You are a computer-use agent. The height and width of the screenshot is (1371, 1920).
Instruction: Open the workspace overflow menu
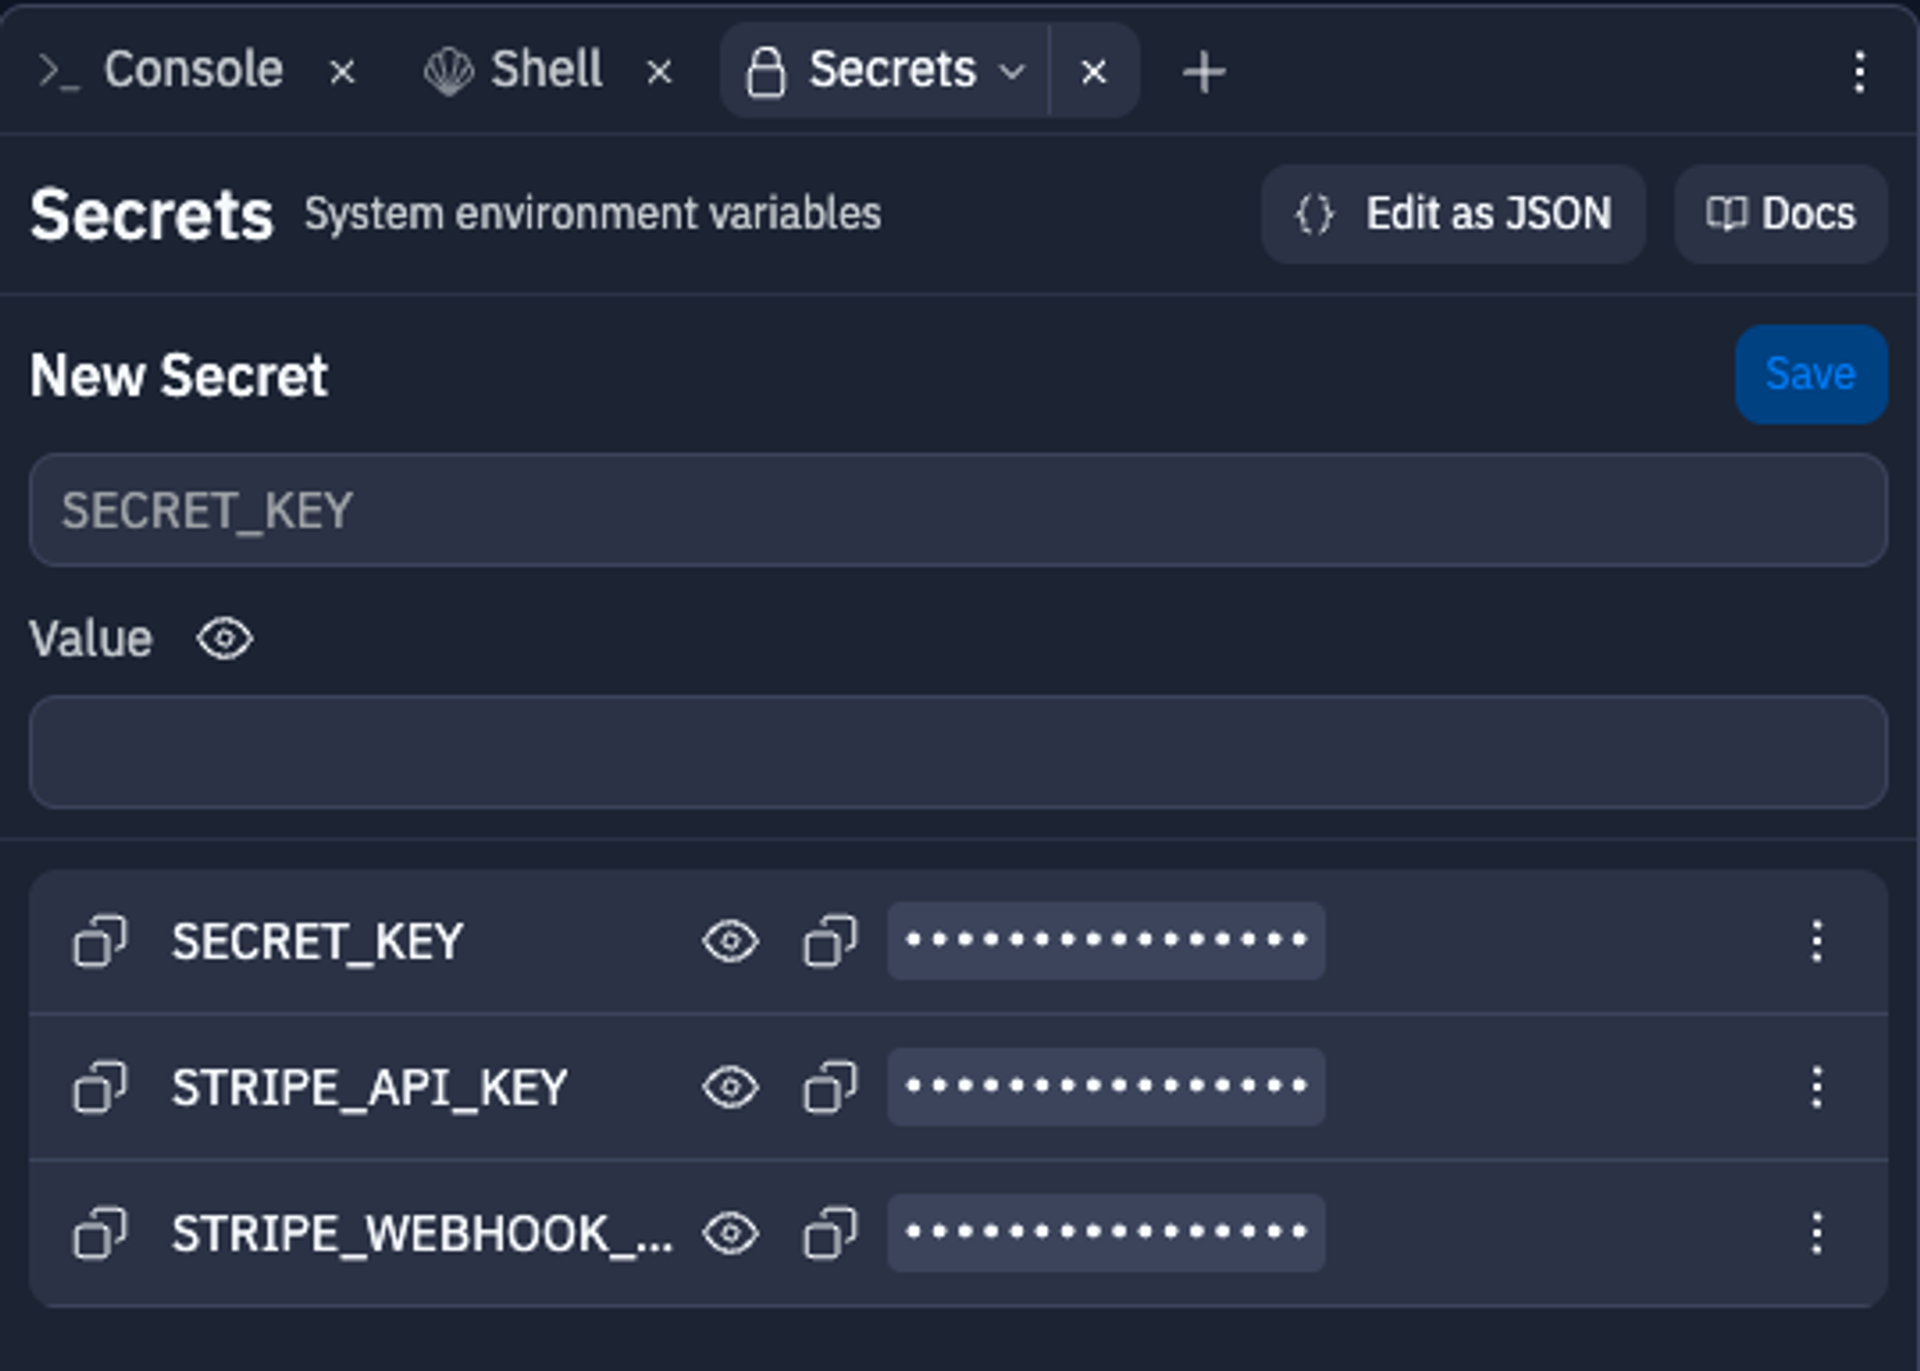pyautogui.click(x=1859, y=70)
